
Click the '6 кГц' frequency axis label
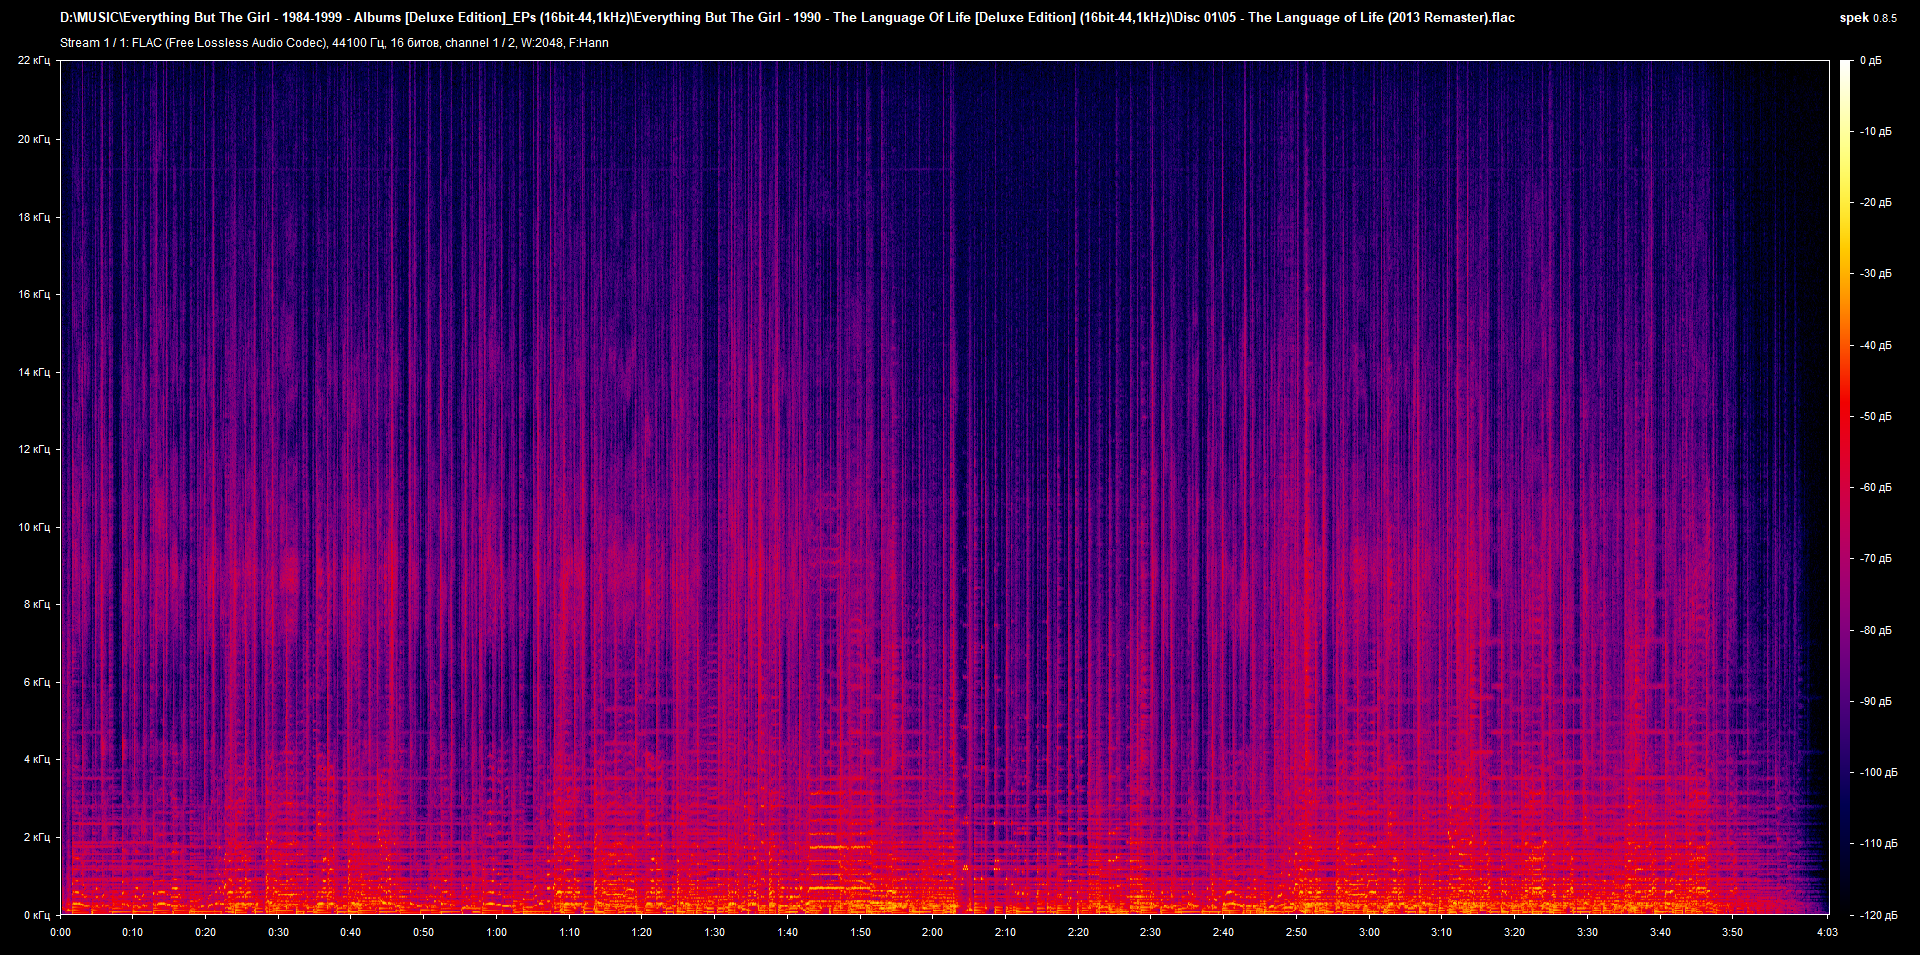[x=37, y=682]
